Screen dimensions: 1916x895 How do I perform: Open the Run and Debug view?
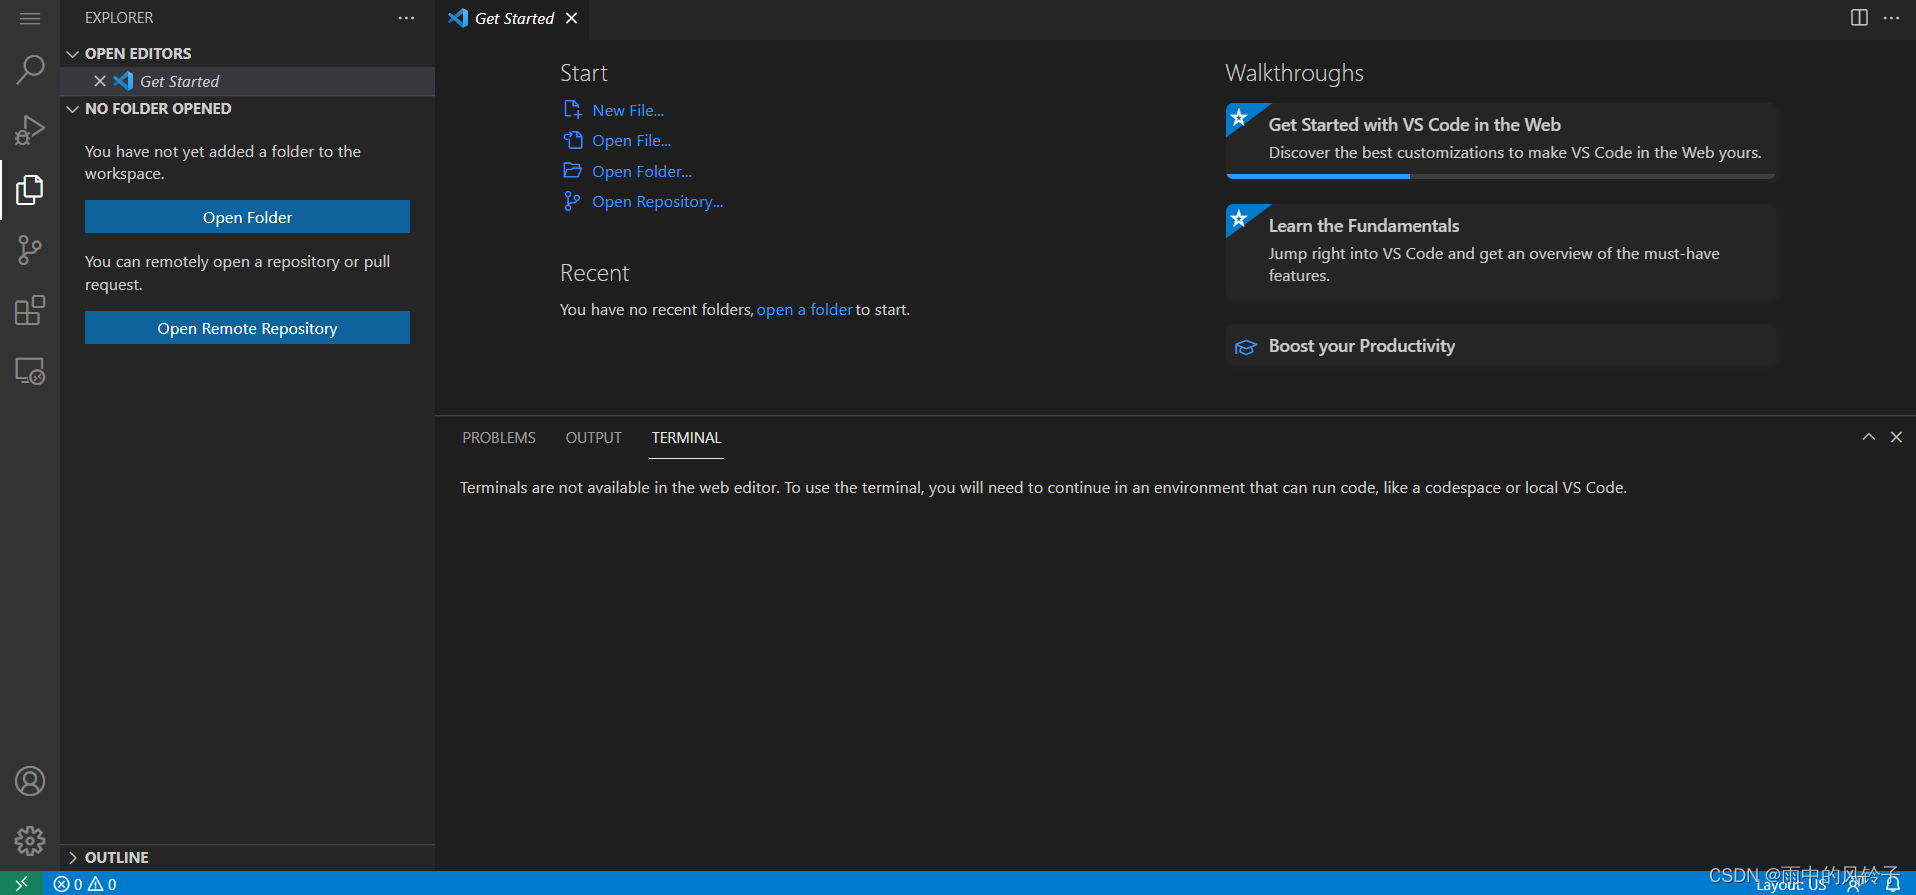[x=30, y=130]
